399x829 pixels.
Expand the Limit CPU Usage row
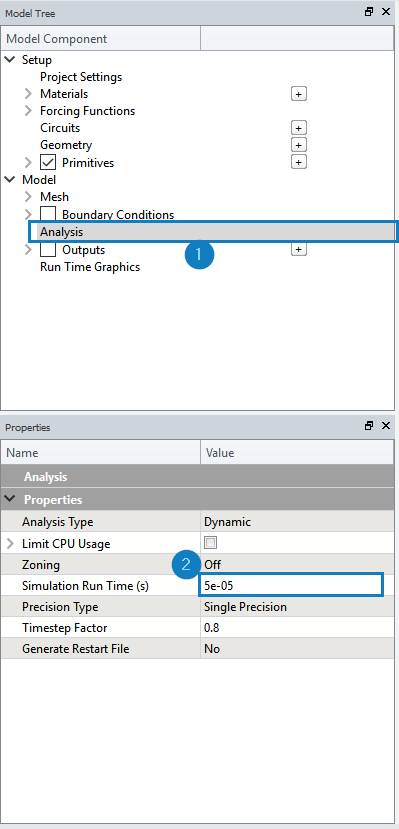(10, 544)
